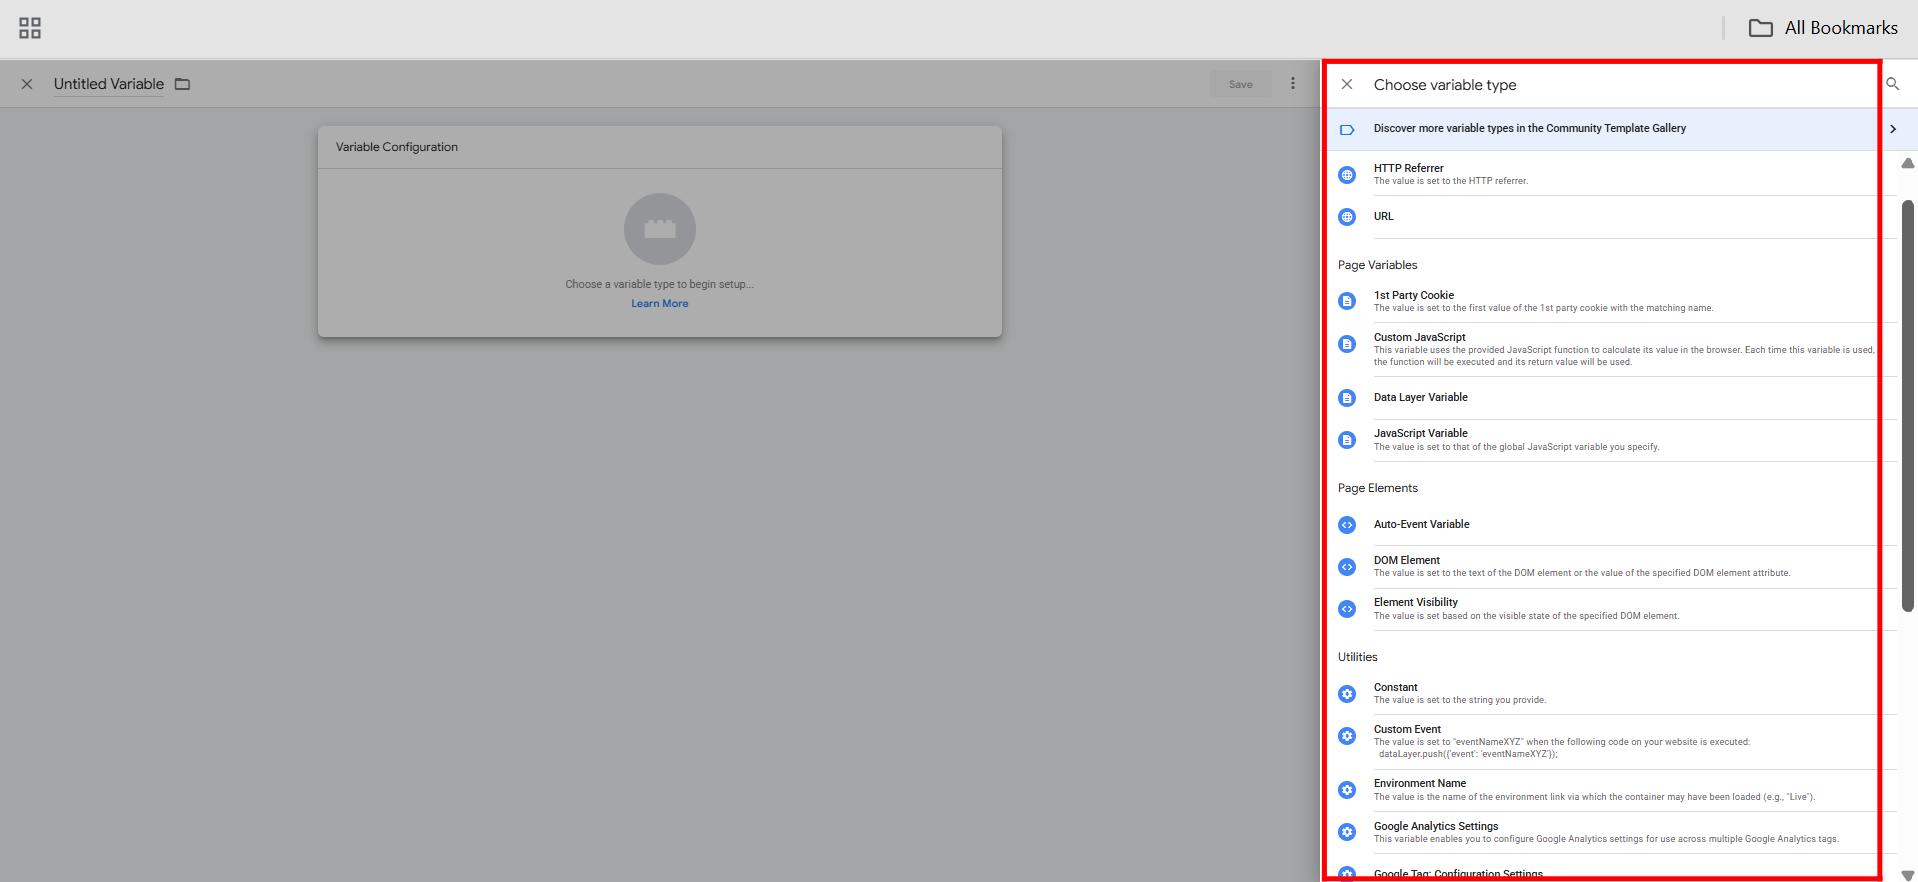Edit the Untitled Variable name field
1918x882 pixels.
point(109,84)
